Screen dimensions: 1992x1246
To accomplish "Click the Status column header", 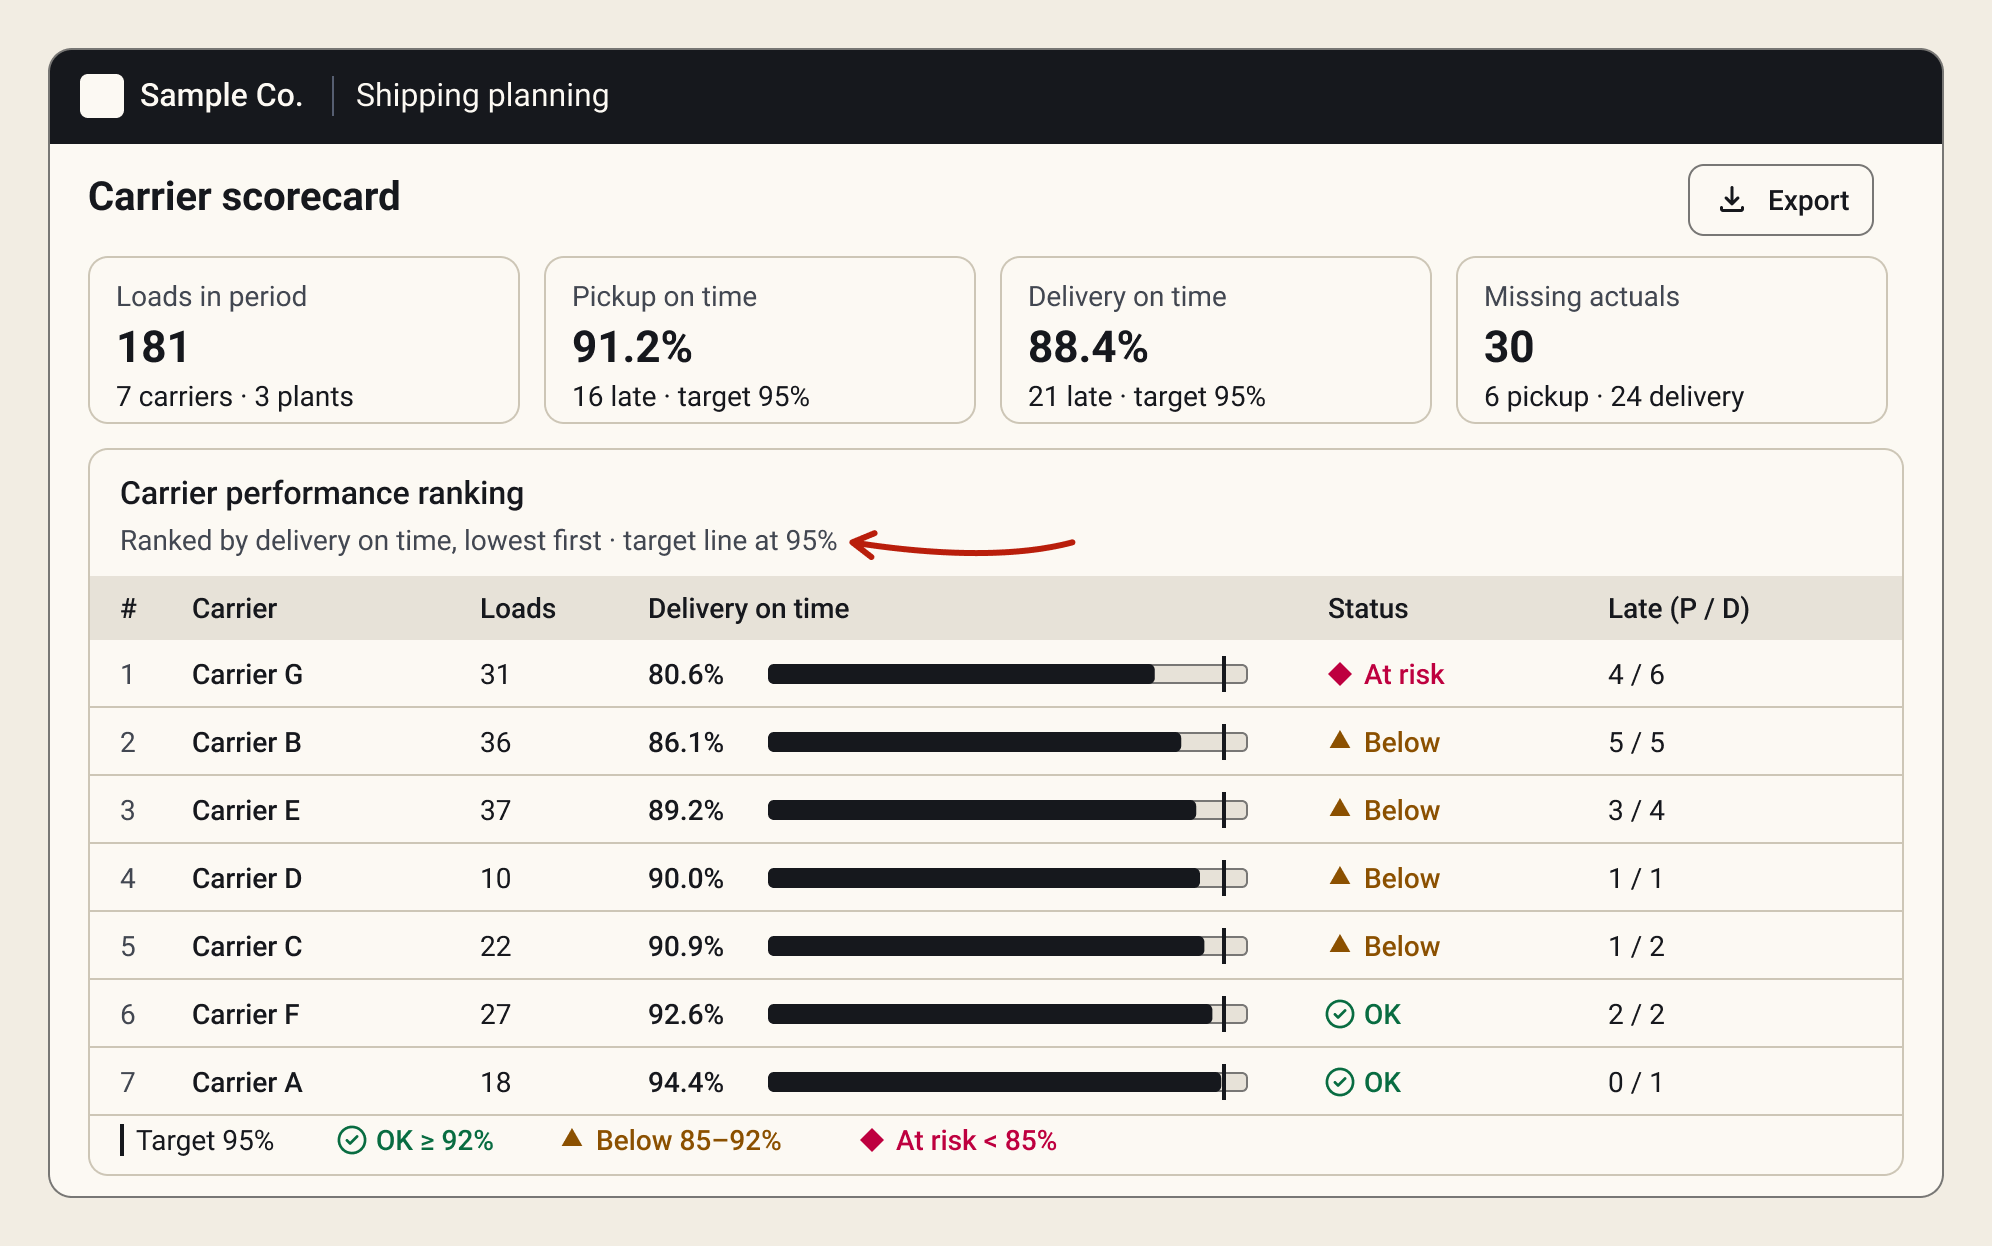I will 1367,608.
